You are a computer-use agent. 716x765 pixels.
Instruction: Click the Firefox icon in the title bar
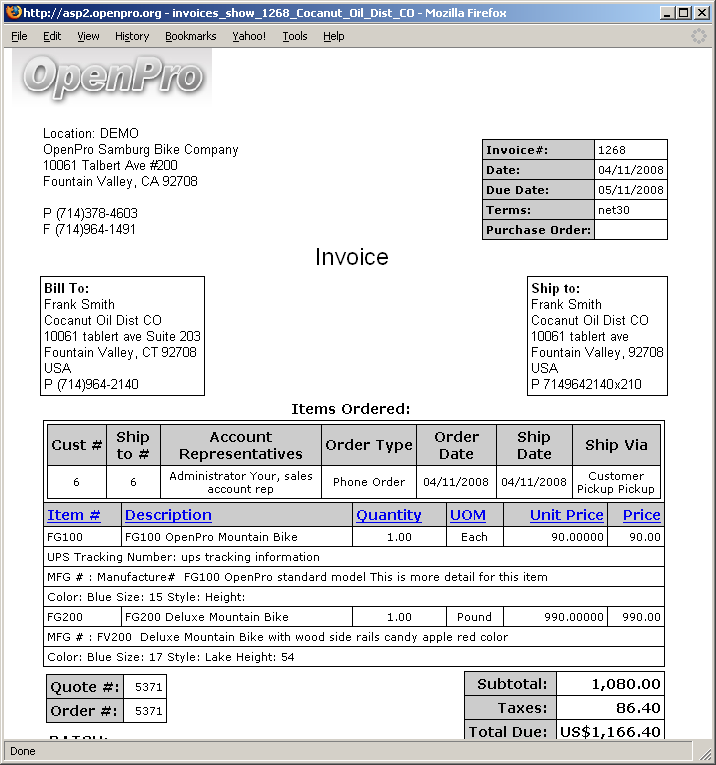[11, 13]
